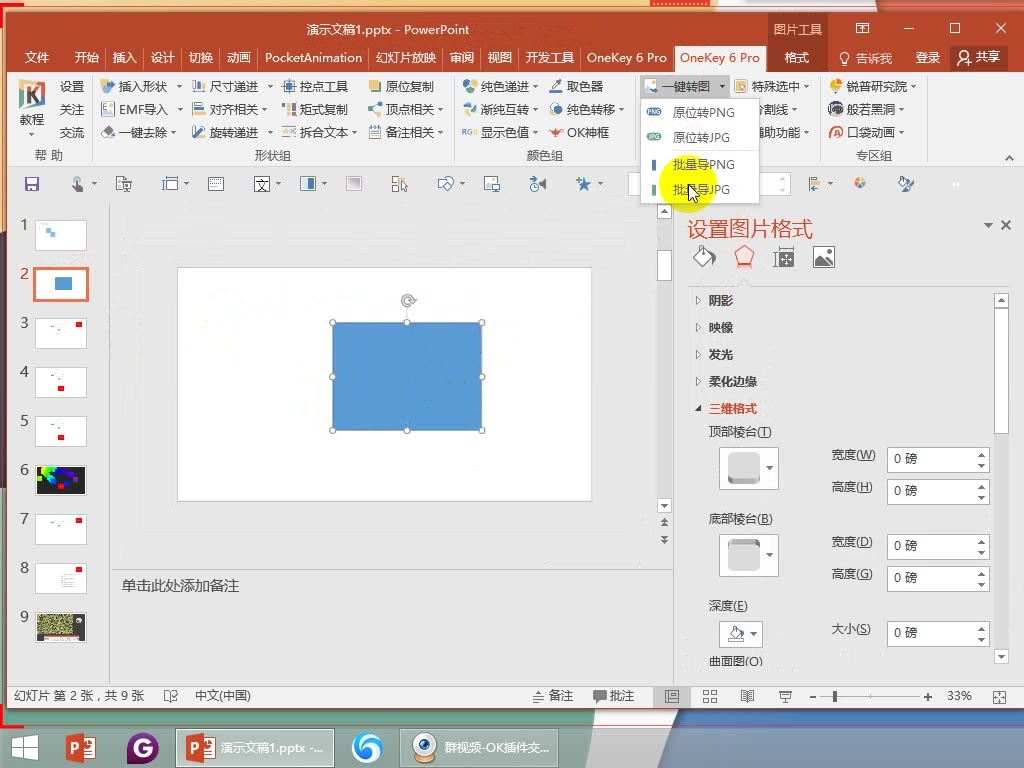Image resolution: width=1024 pixels, height=768 pixels.
Task: Click the zoom in plus icon
Action: coord(927,697)
